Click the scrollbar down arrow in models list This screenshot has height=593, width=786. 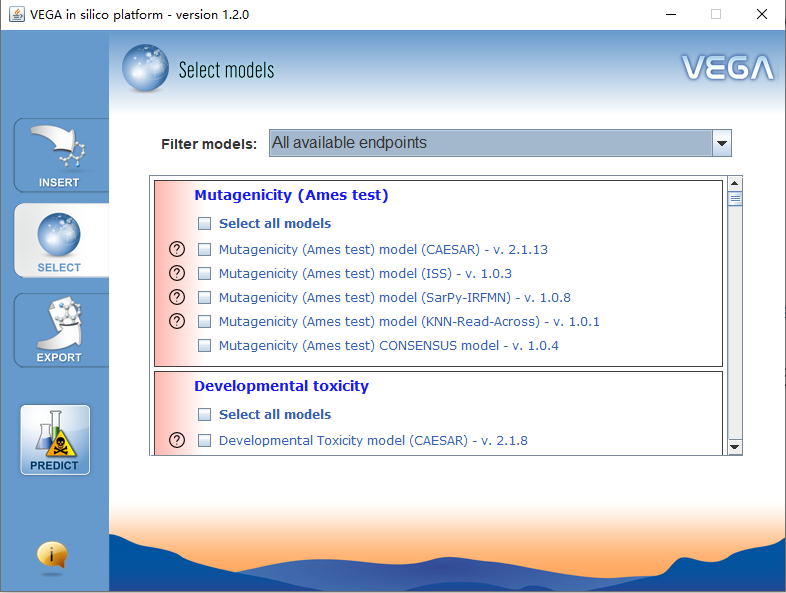pyautogui.click(x=735, y=447)
